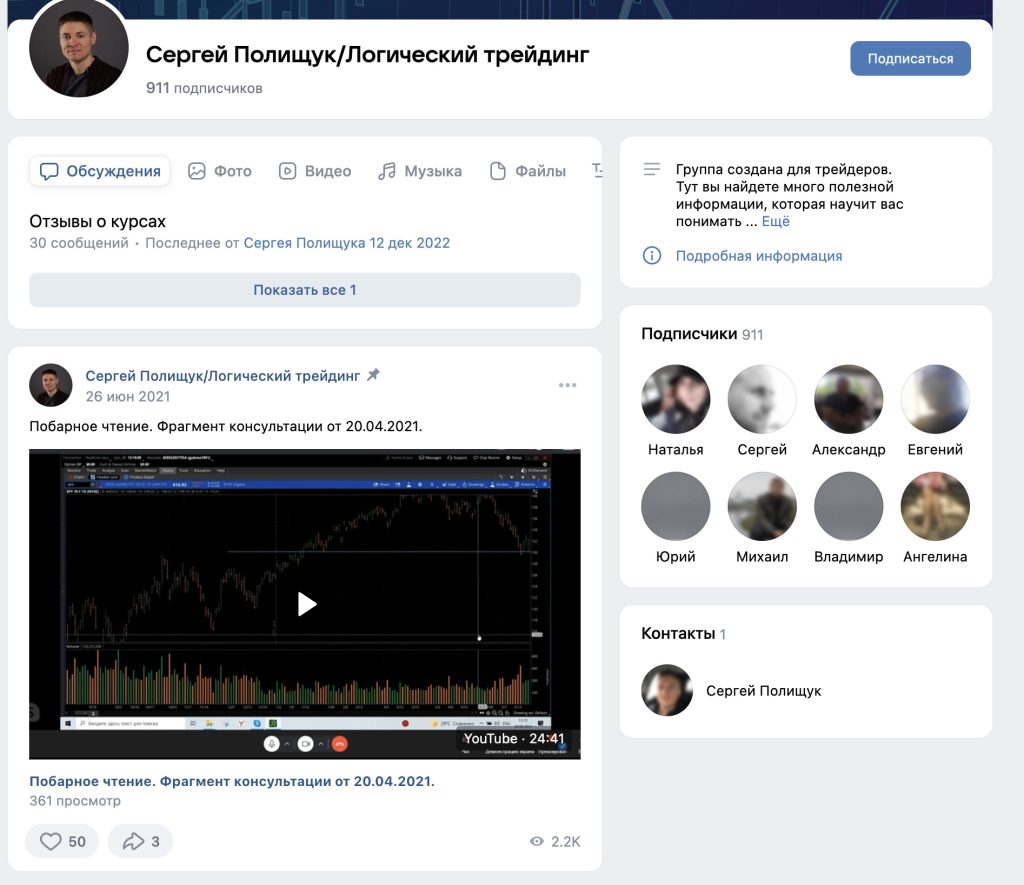
Task: Click subscriber name Михаил
Action: coord(761,556)
